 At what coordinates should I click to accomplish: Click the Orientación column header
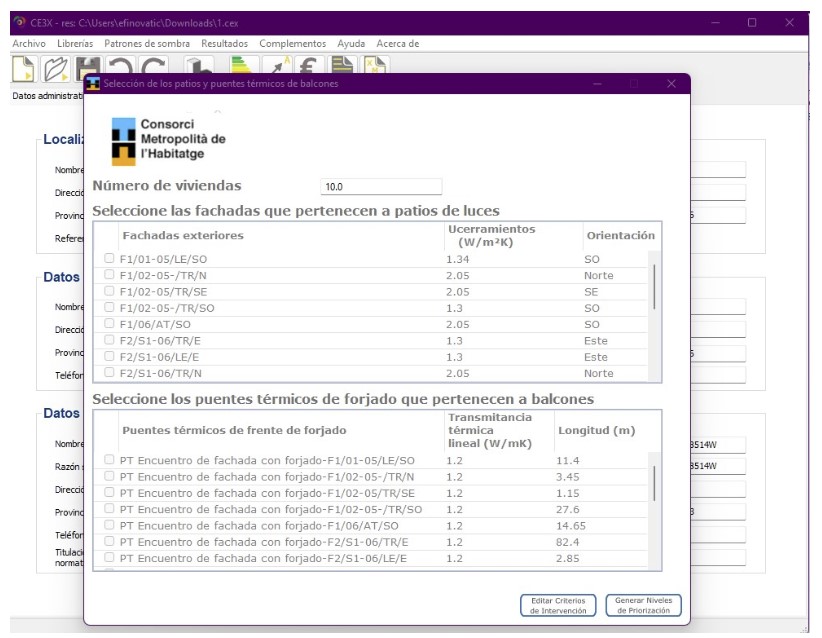(621, 235)
